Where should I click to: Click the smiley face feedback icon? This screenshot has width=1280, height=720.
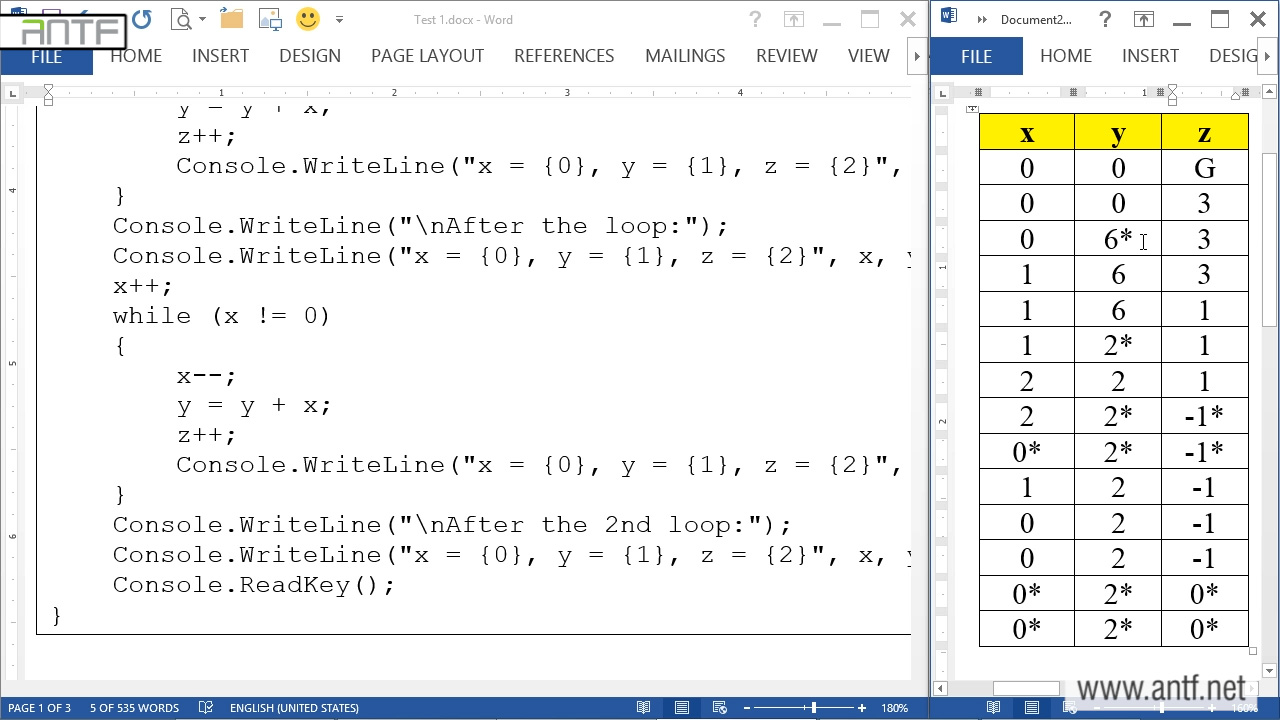(308, 19)
